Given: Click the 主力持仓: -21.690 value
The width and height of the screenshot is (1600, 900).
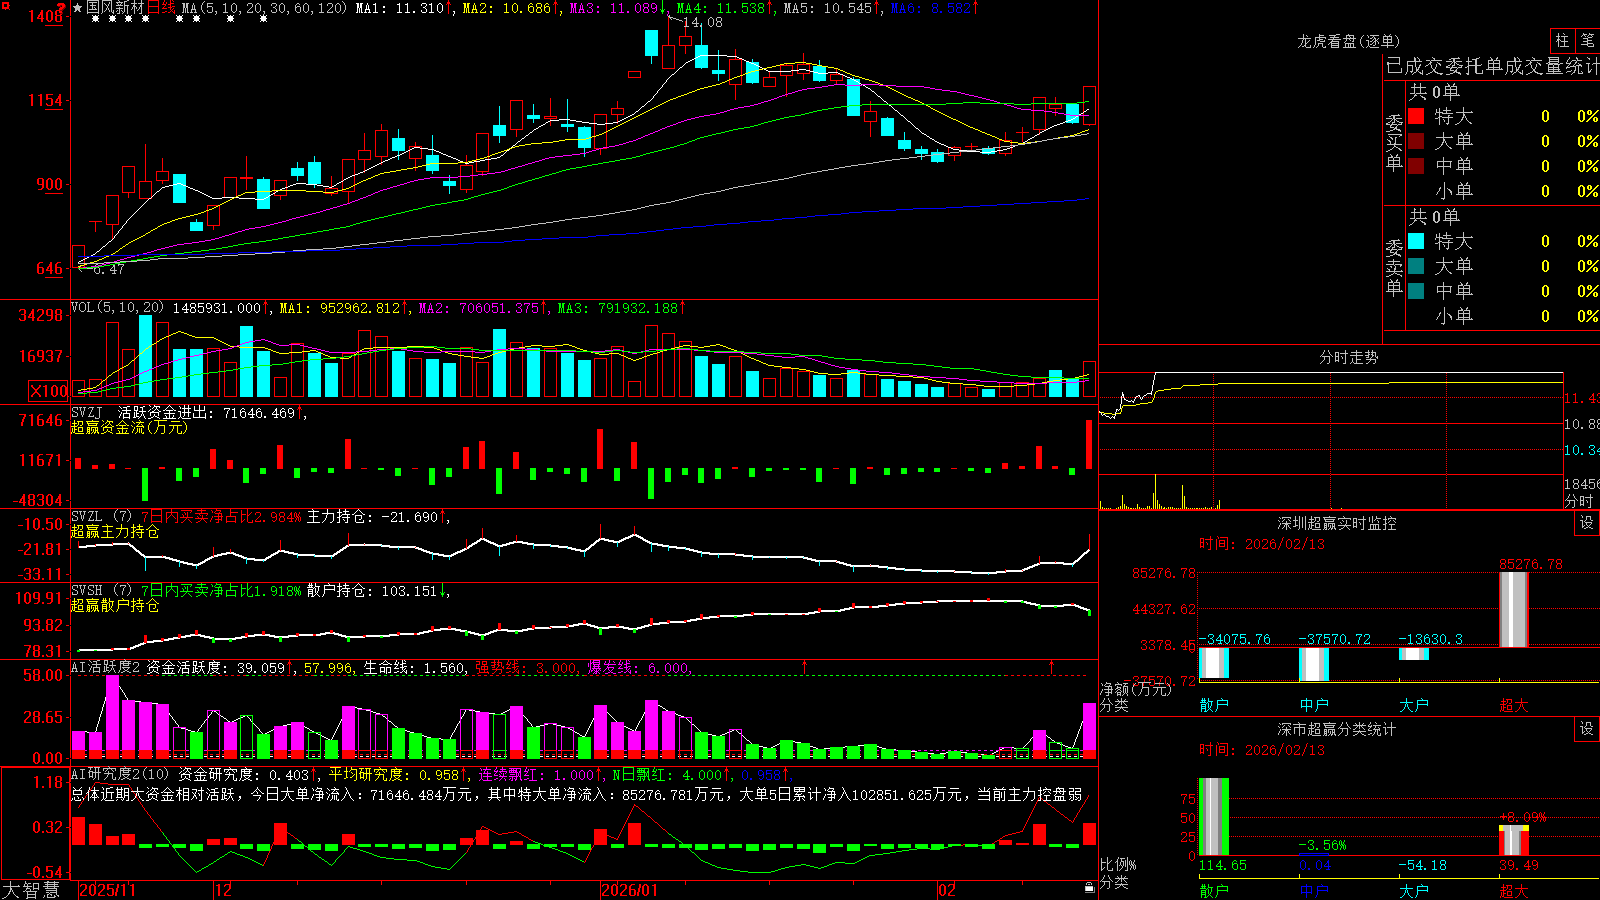Looking at the screenshot, I should click(x=373, y=517).
